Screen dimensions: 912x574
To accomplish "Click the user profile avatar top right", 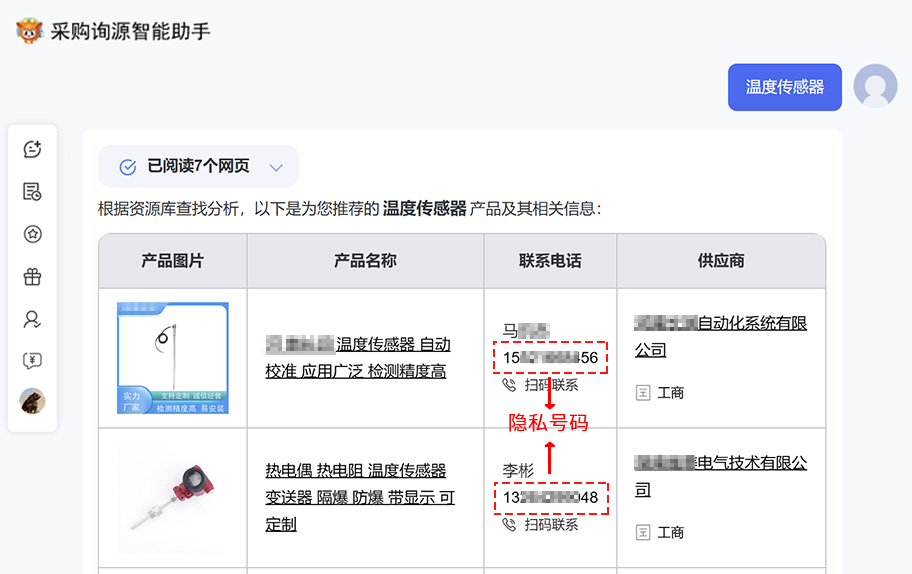I will pos(875,86).
